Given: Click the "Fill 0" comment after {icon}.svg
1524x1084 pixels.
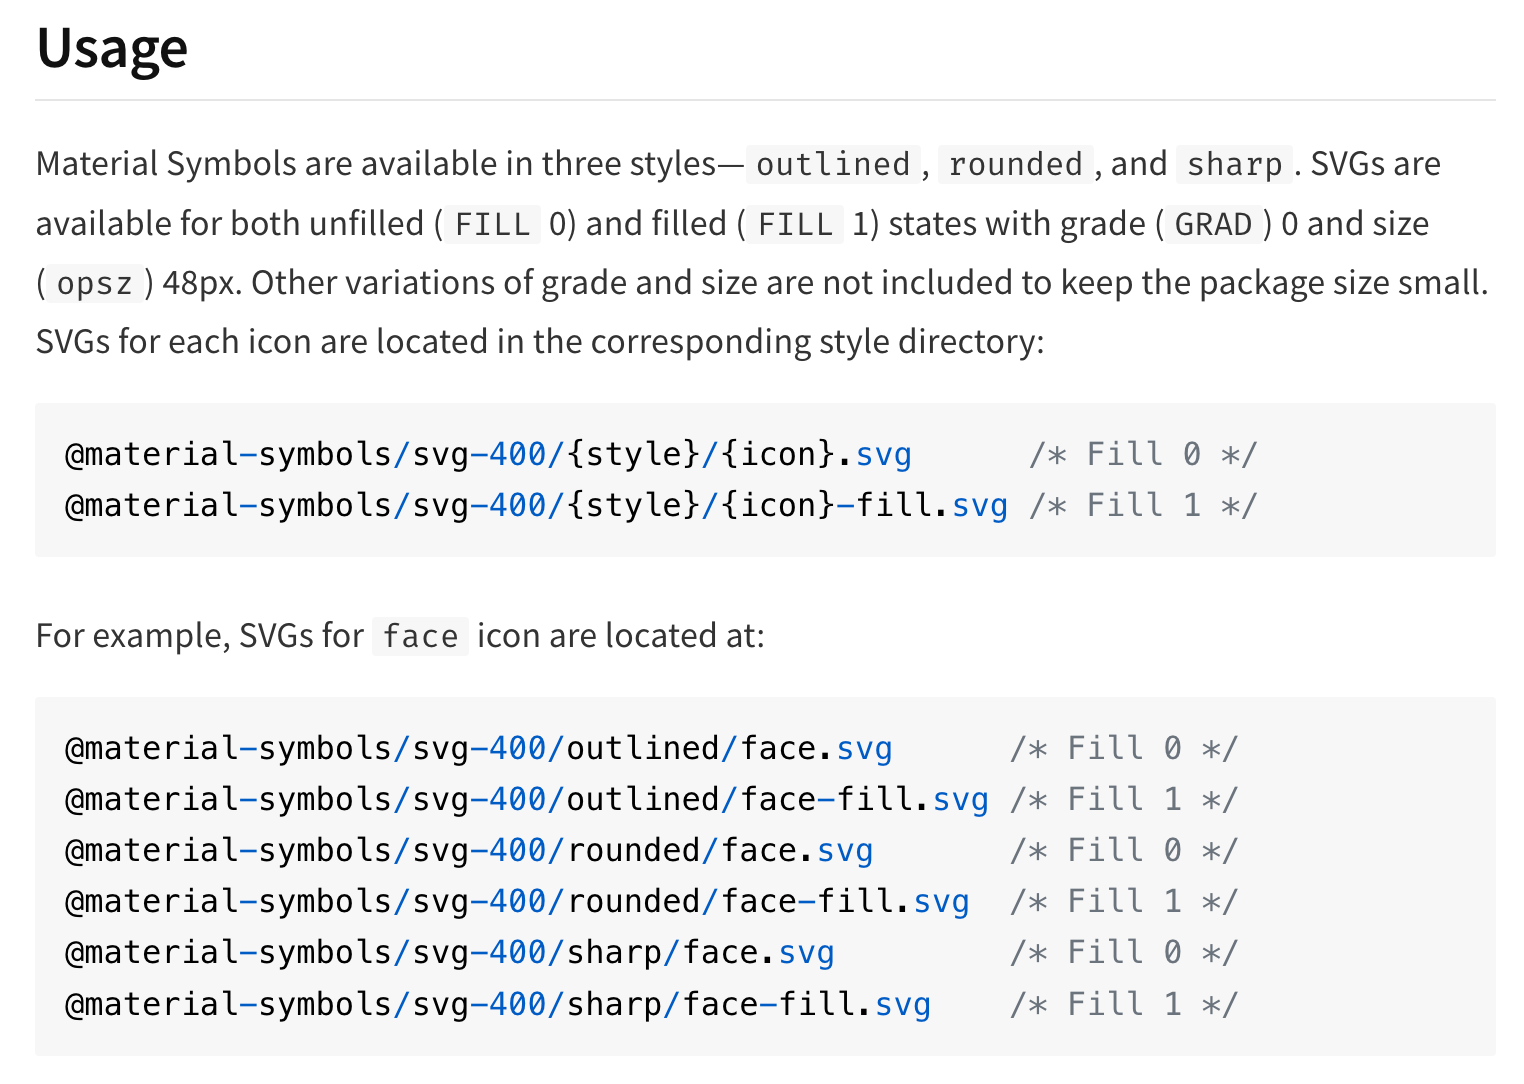Looking at the screenshot, I should point(1143,455).
